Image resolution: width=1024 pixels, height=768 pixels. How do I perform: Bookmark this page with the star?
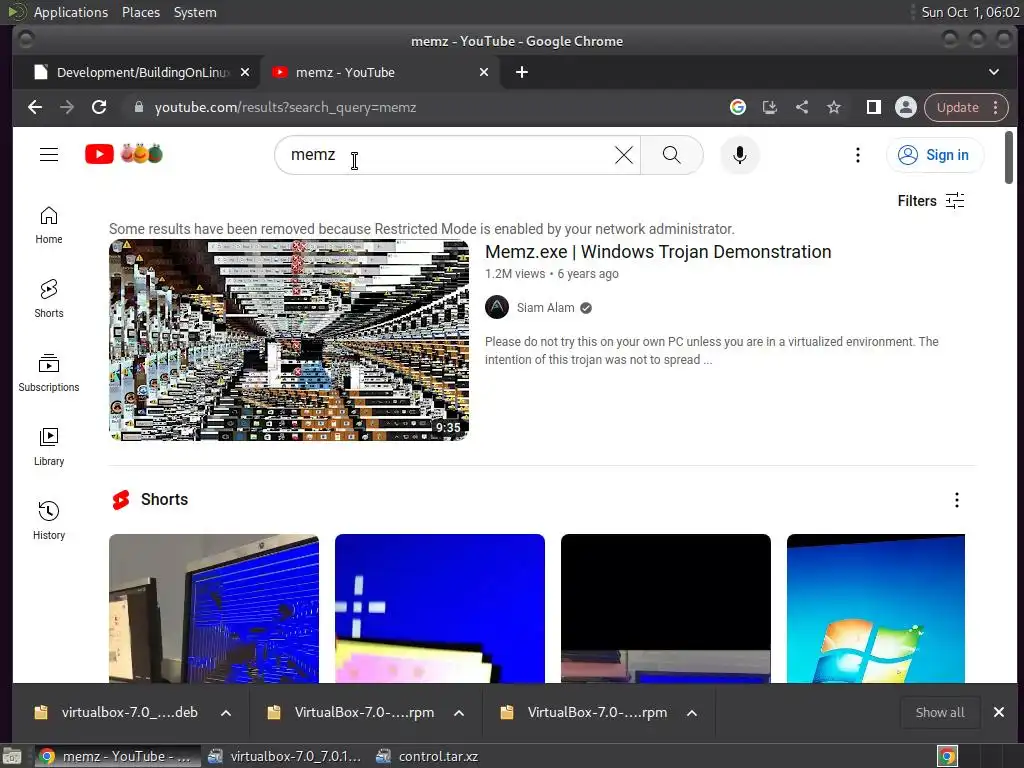(x=834, y=107)
